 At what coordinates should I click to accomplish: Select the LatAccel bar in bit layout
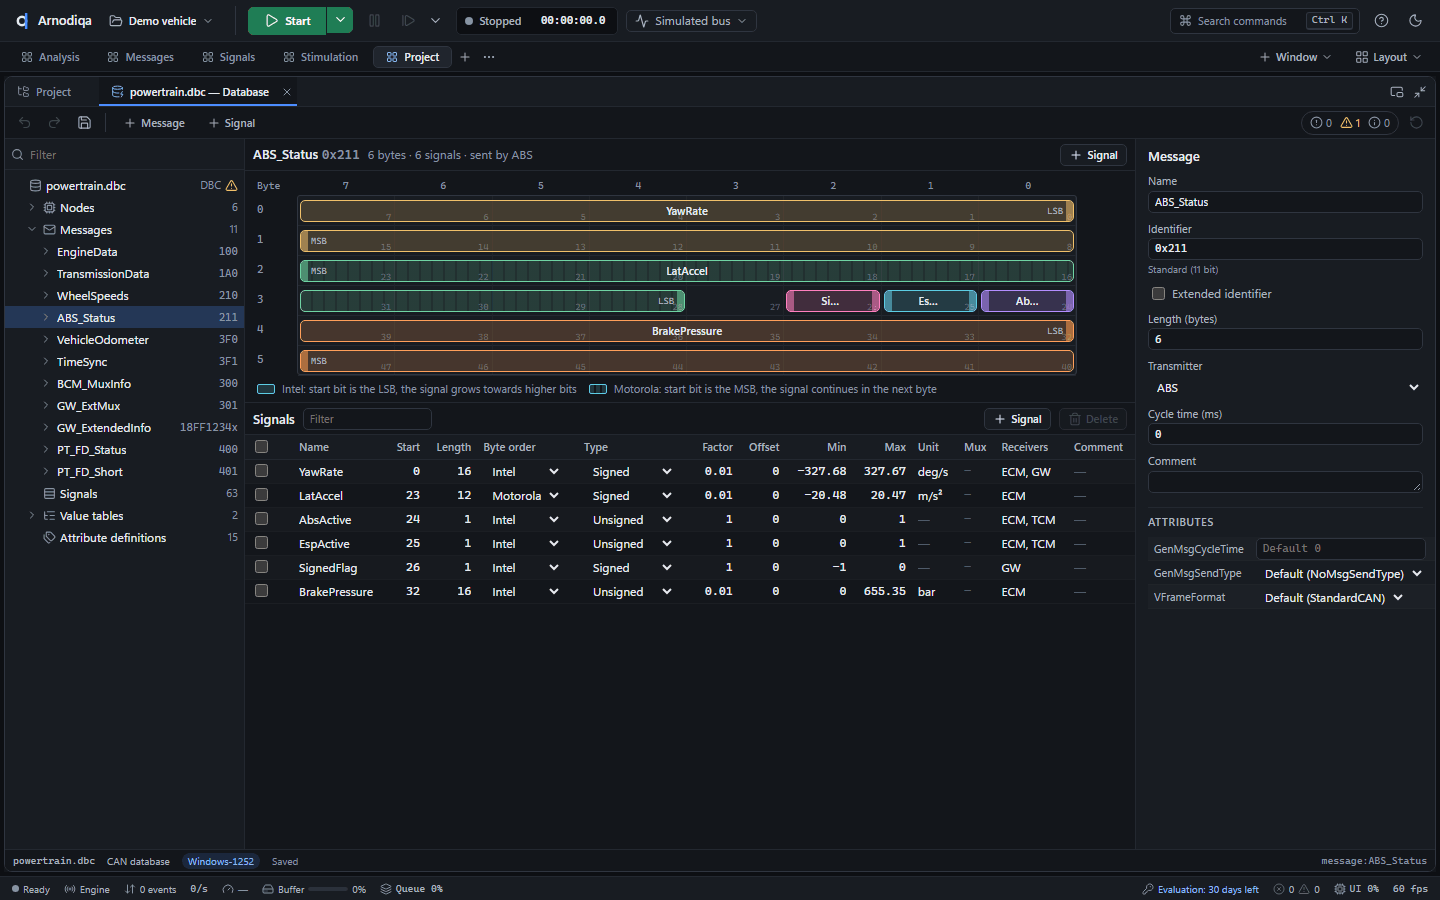[687, 271]
